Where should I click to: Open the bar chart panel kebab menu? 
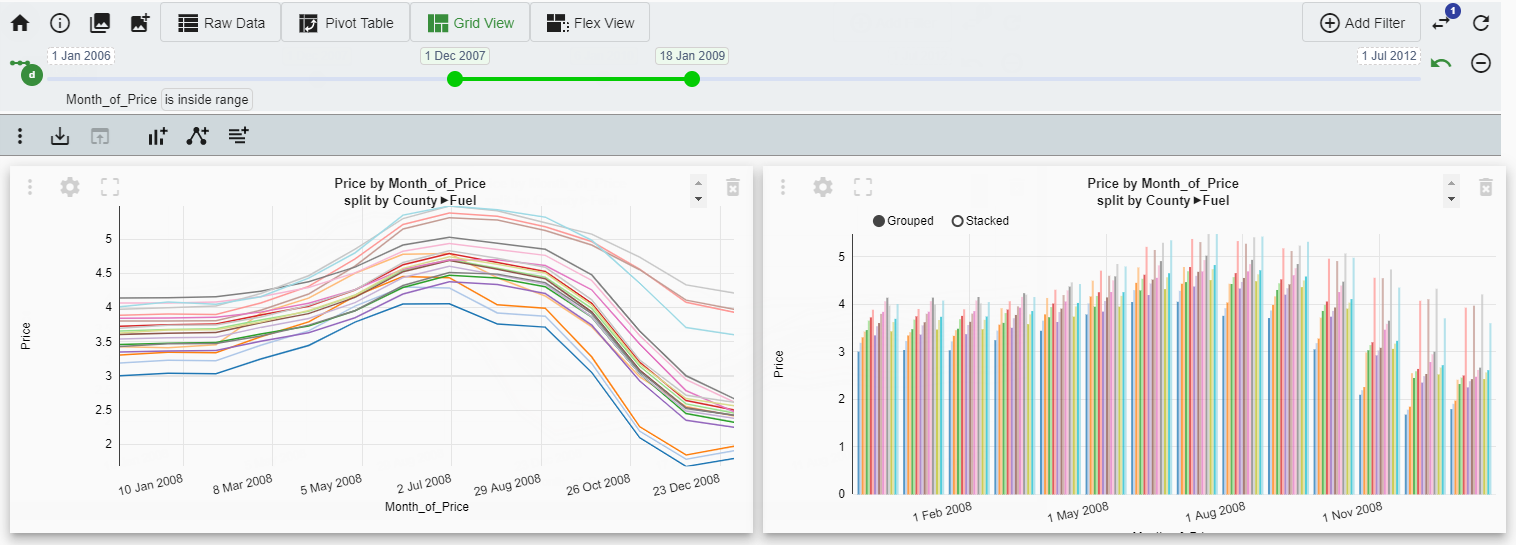783,187
